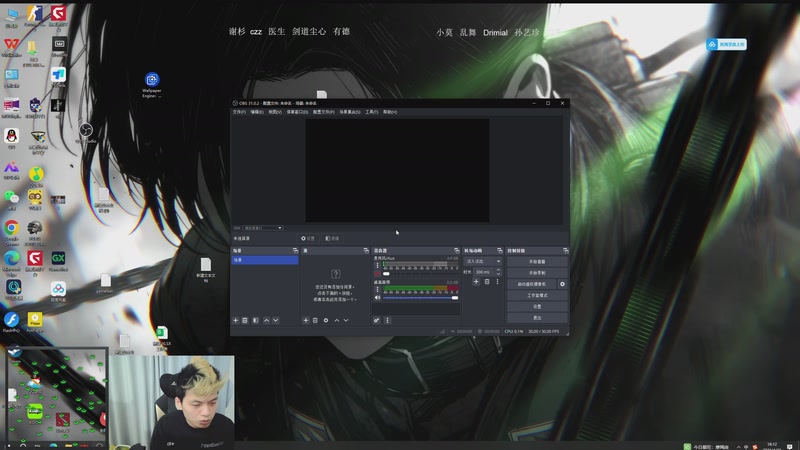Open source properties gear in Sources panel
Image resolution: width=800 pixels, height=450 pixels.
coord(326,320)
